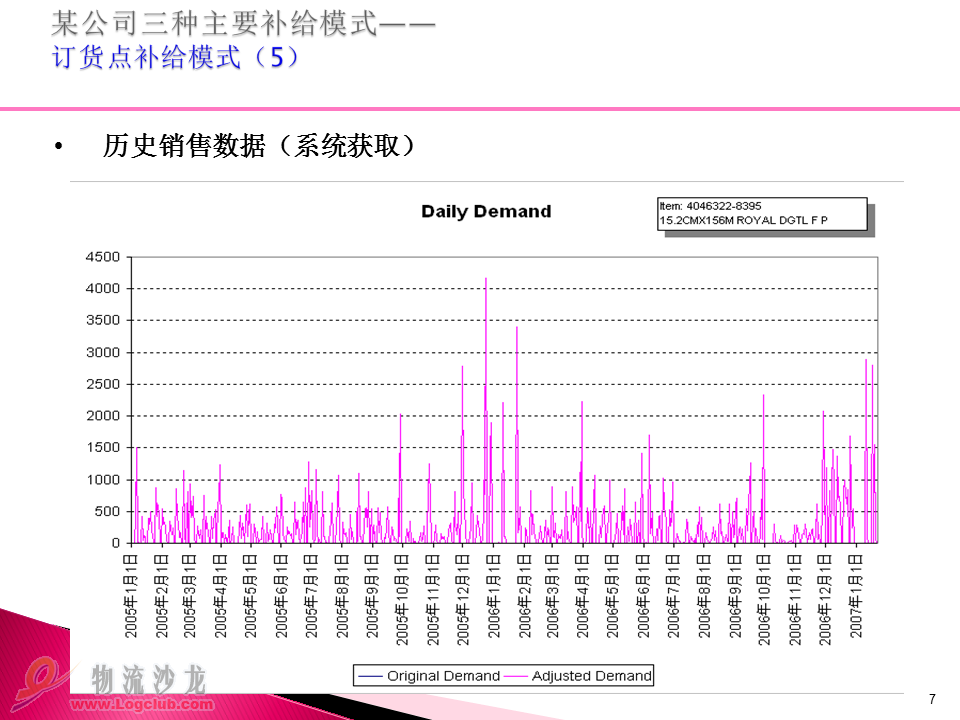Click the 4500 y-axis label
Image resolution: width=960 pixels, height=720 pixels.
tap(103, 257)
